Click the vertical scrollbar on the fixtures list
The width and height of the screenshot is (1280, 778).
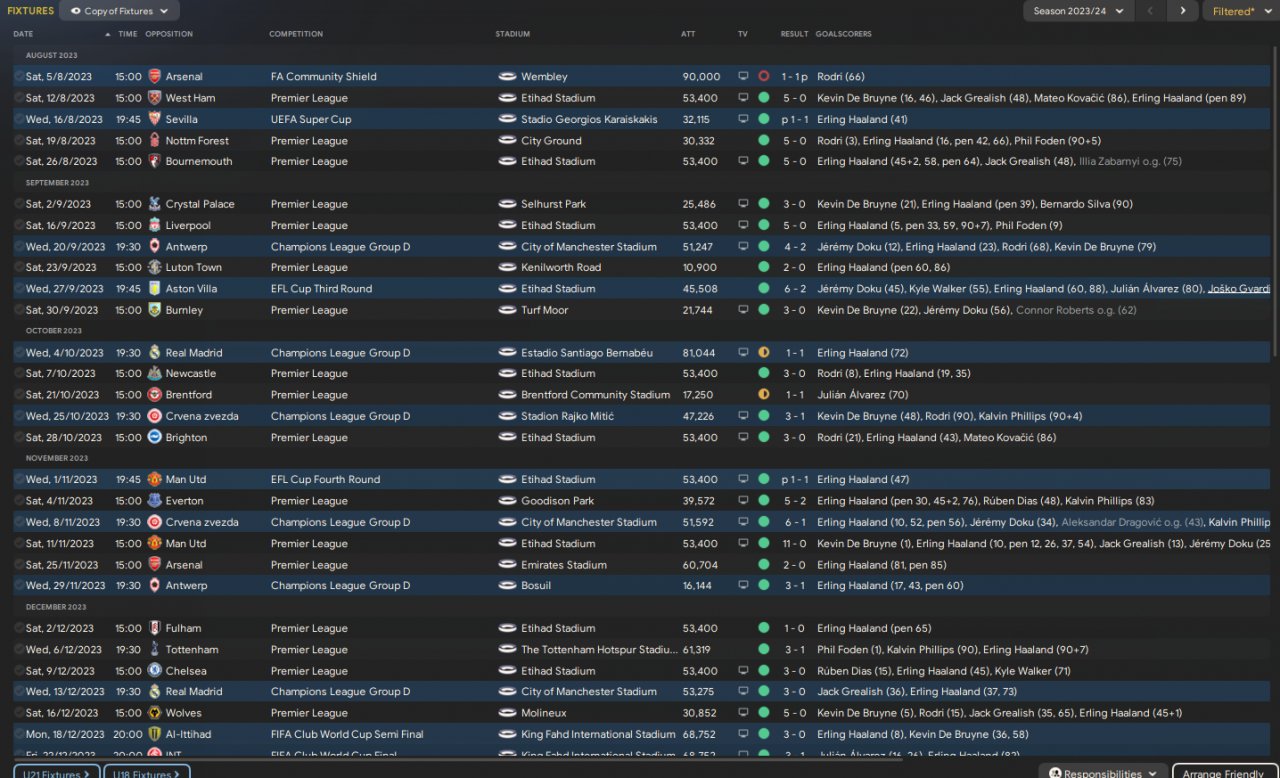click(1275, 200)
